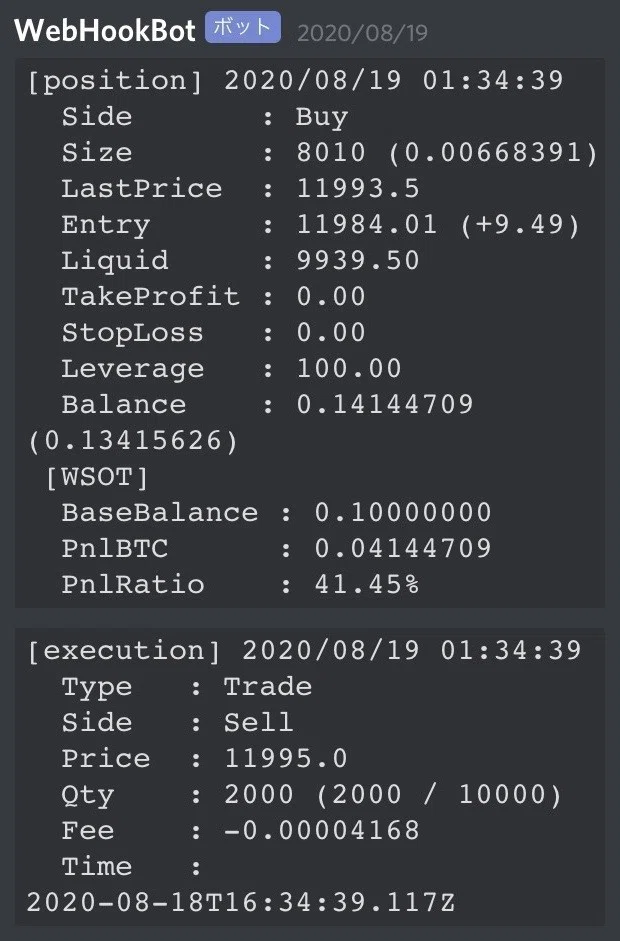Select the LastPrice value 11993.5
The width and height of the screenshot is (620, 941).
point(358,188)
